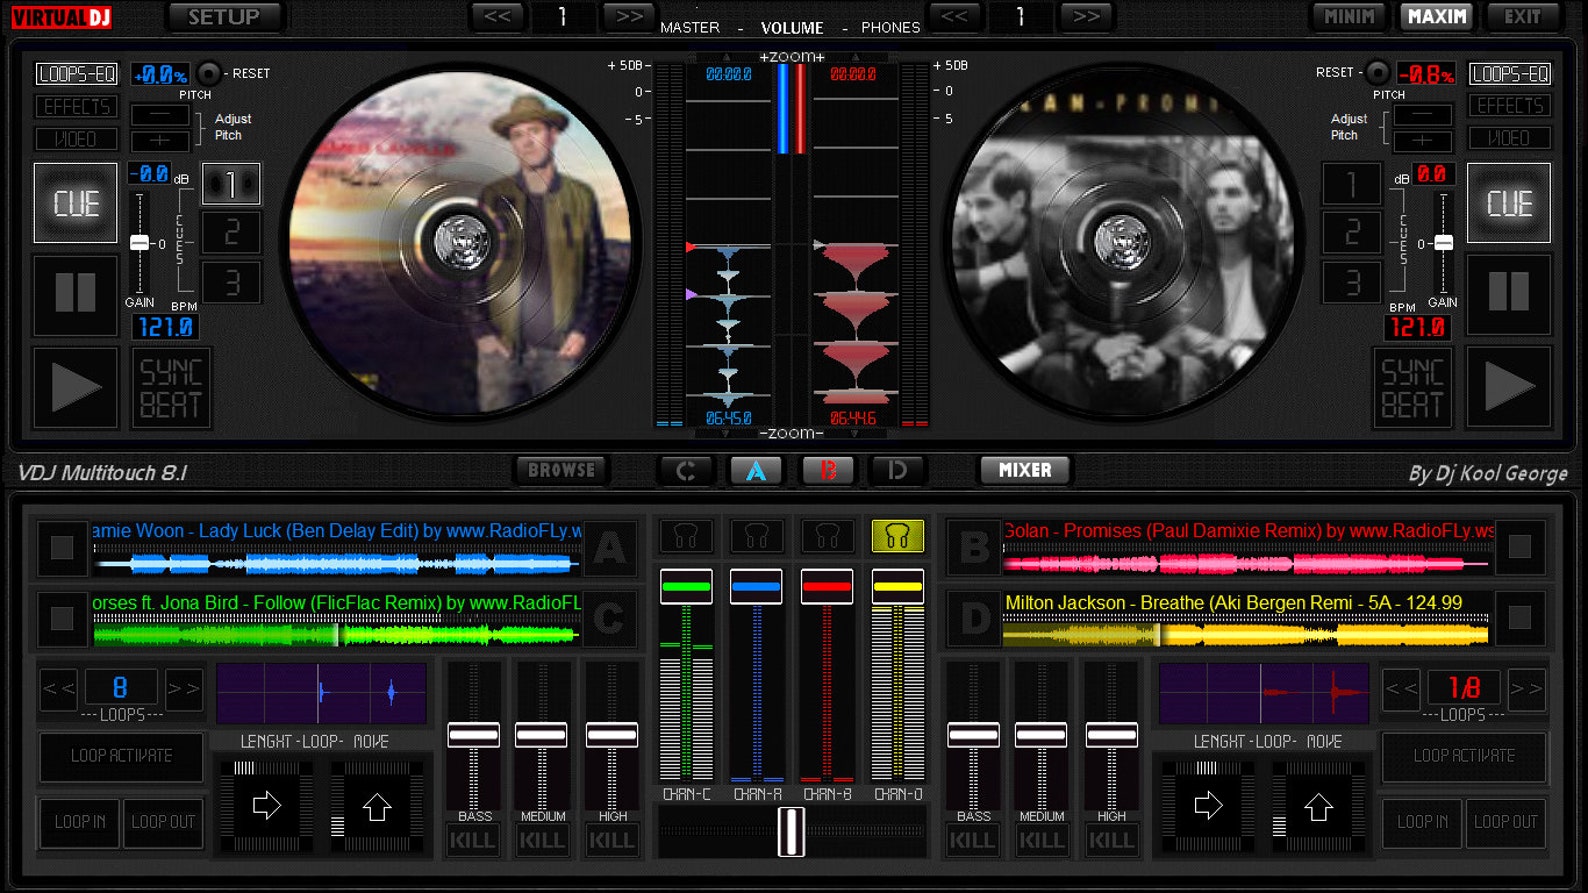Increase master volume with >> arrow
The width and height of the screenshot is (1588, 893).
(x=629, y=17)
